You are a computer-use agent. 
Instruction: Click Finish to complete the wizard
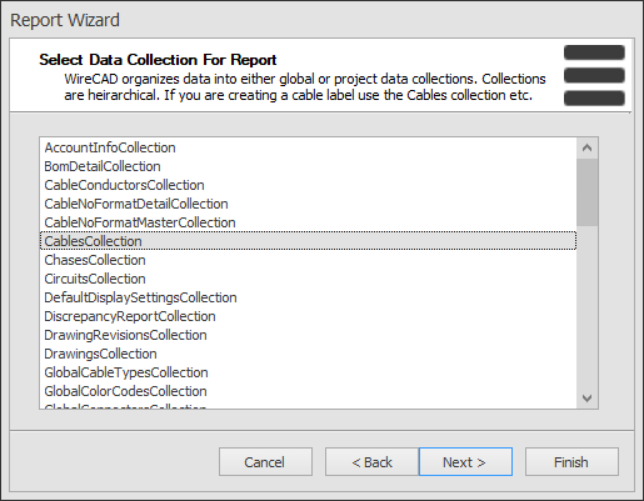pos(571,462)
